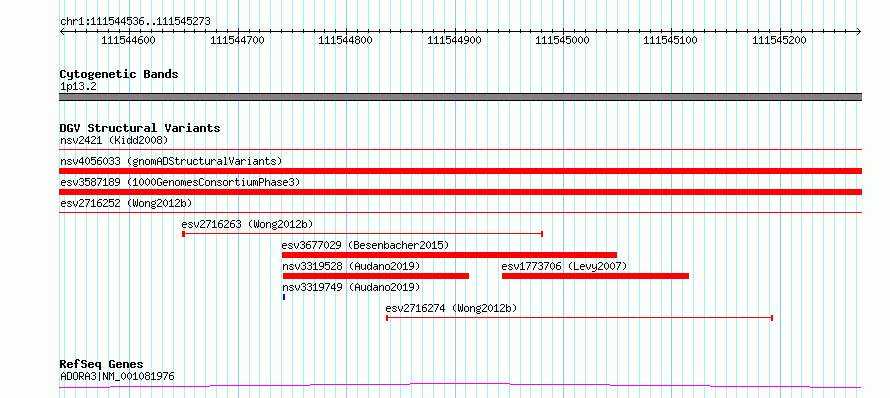Image resolution: width=890 pixels, height=398 pixels.
Task: Click the 111544700 ruler tick label
Action: [237, 41]
